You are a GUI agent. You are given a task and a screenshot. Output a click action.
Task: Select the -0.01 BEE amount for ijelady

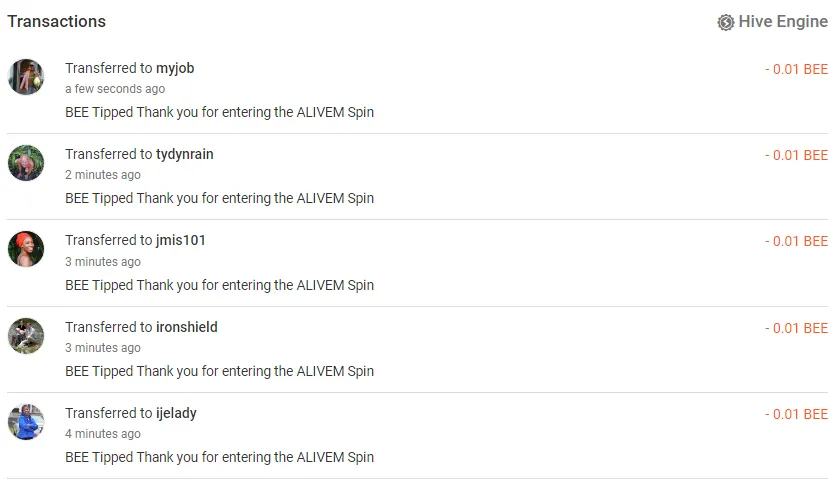tap(796, 414)
